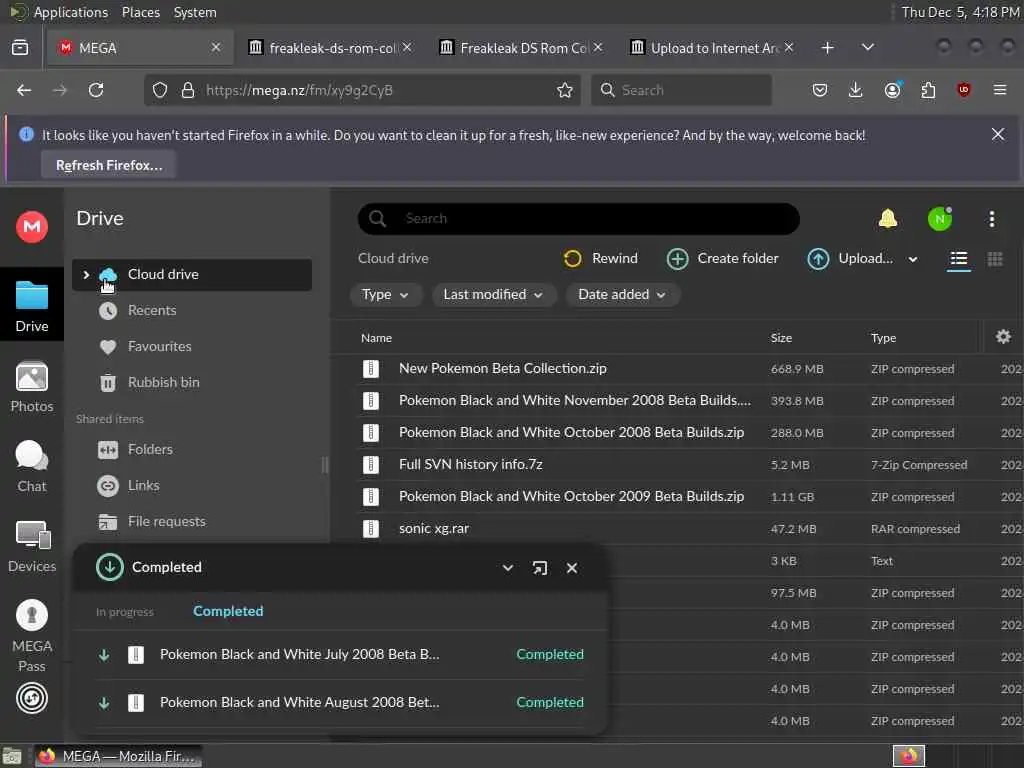Switch to grid thumbnail view
This screenshot has width=1024, height=768.
[995, 259]
